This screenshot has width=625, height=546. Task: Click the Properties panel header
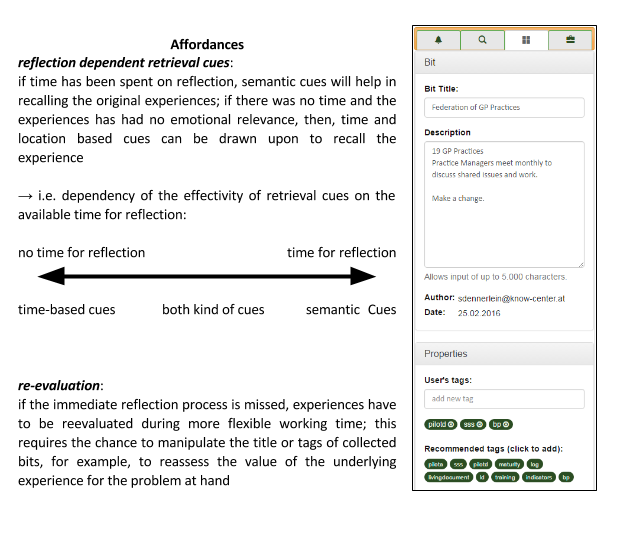click(504, 354)
